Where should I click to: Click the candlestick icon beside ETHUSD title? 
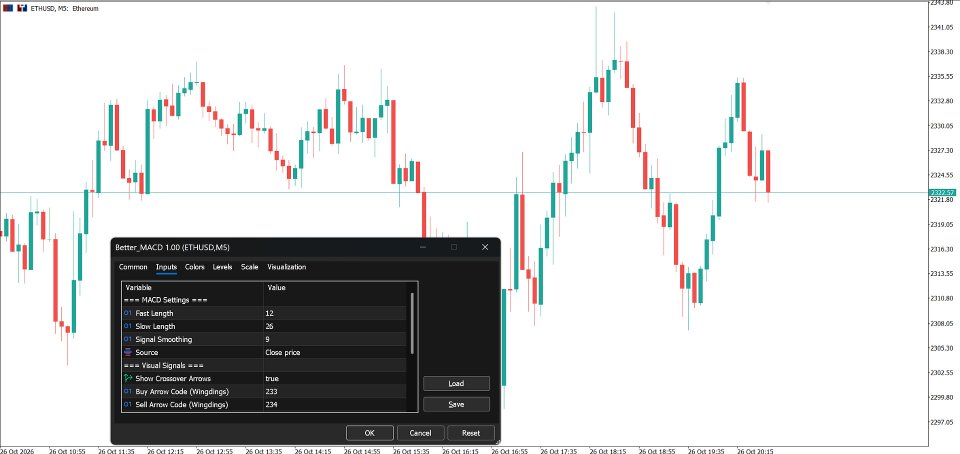[22, 9]
